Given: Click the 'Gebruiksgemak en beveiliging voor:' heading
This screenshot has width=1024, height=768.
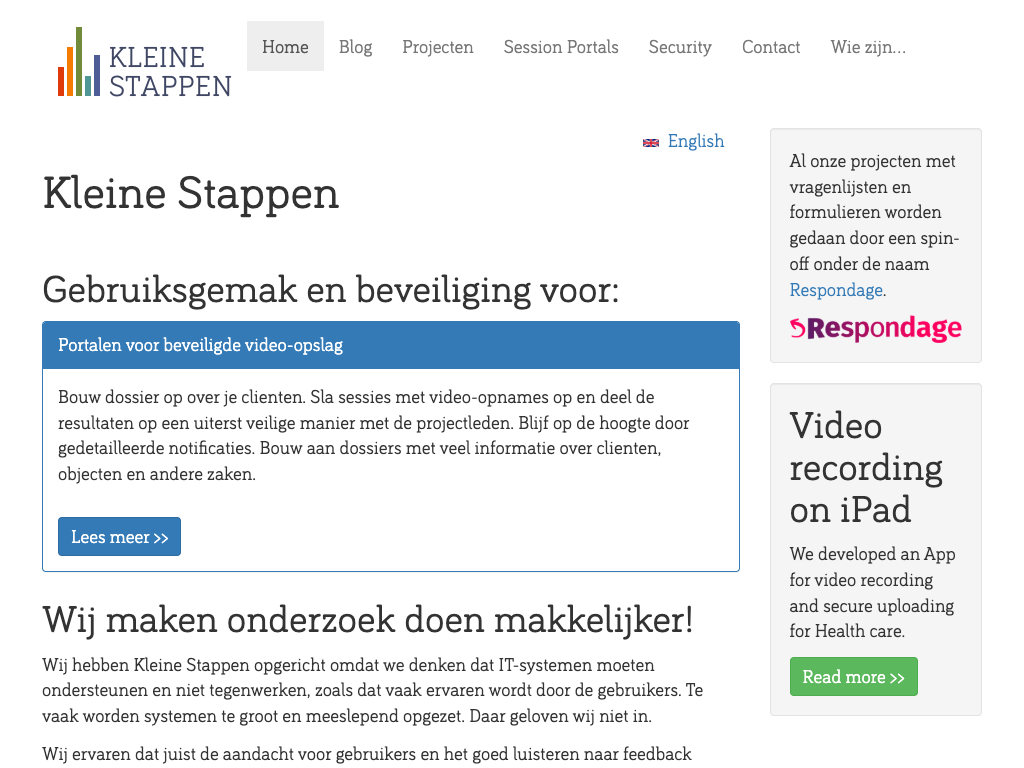Looking at the screenshot, I should point(331,290).
